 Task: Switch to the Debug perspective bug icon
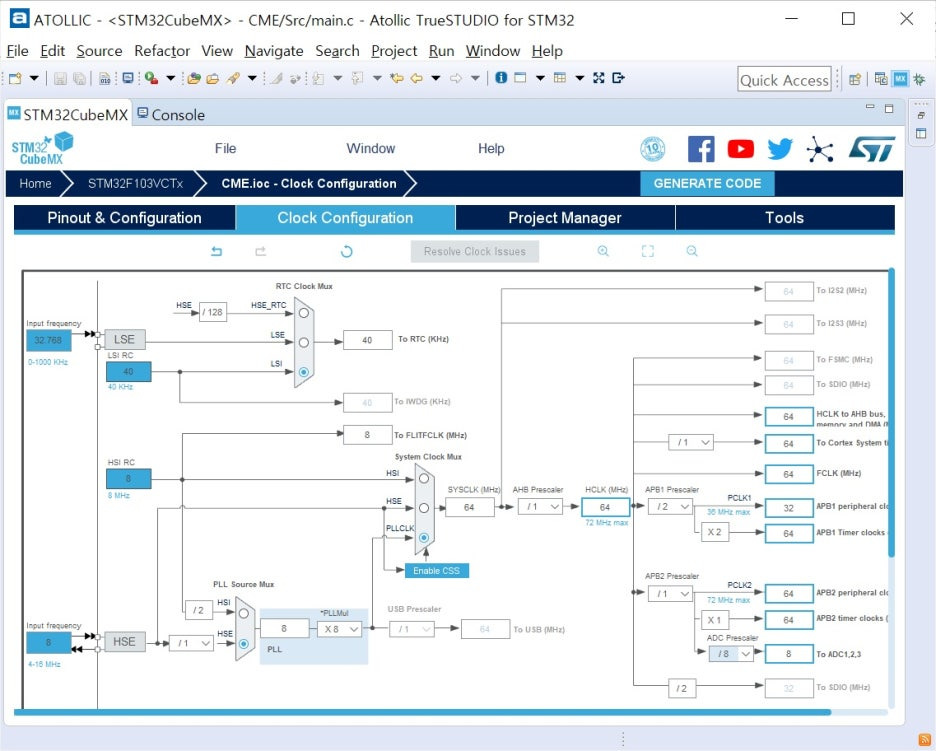pos(919,79)
